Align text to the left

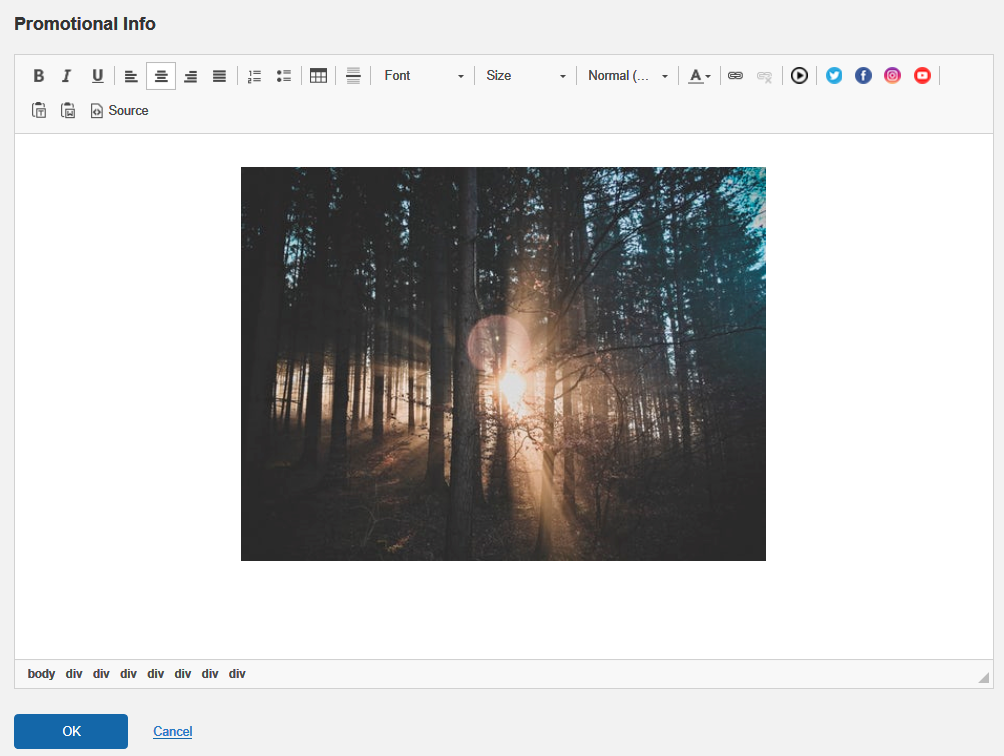pos(131,76)
